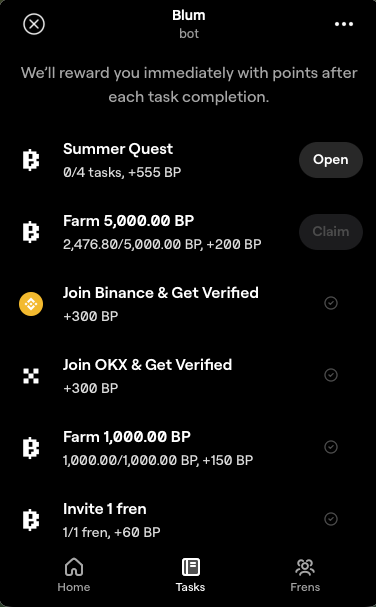Click the Farm 1,000.00 BP completed checkmark

[331, 447]
